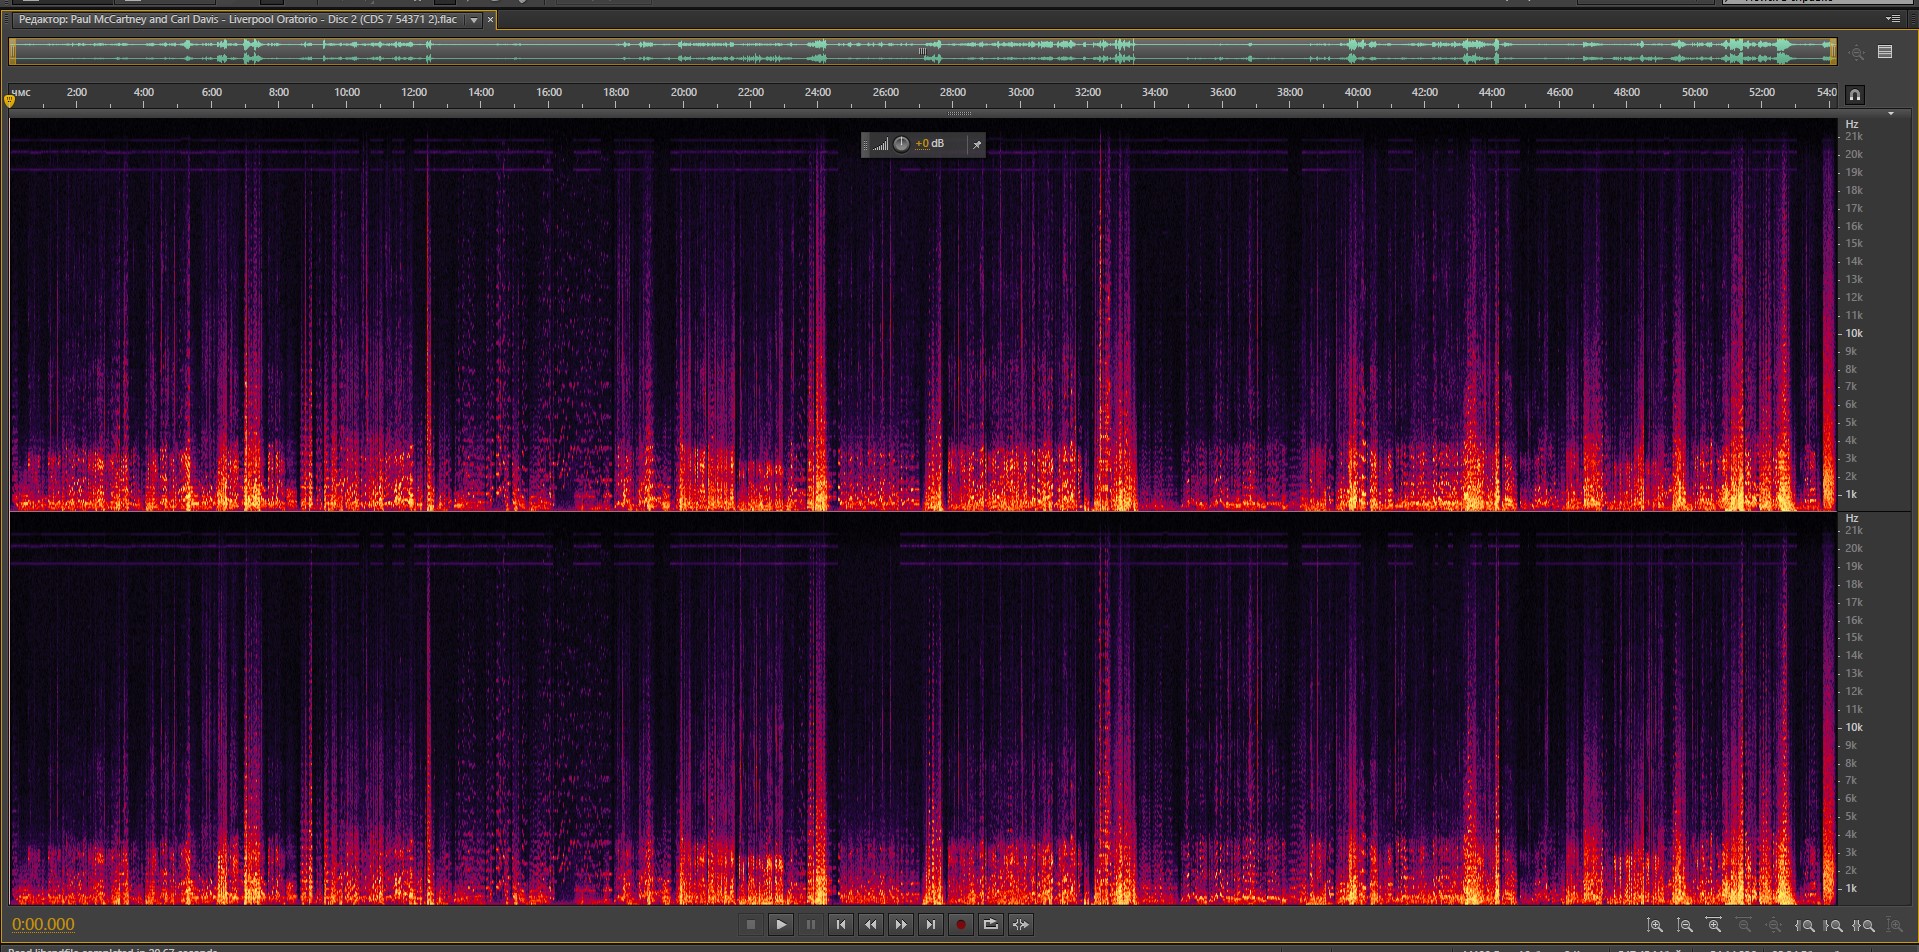1919x952 pixels.
Task: Click the Rewind button
Action: tap(871, 925)
